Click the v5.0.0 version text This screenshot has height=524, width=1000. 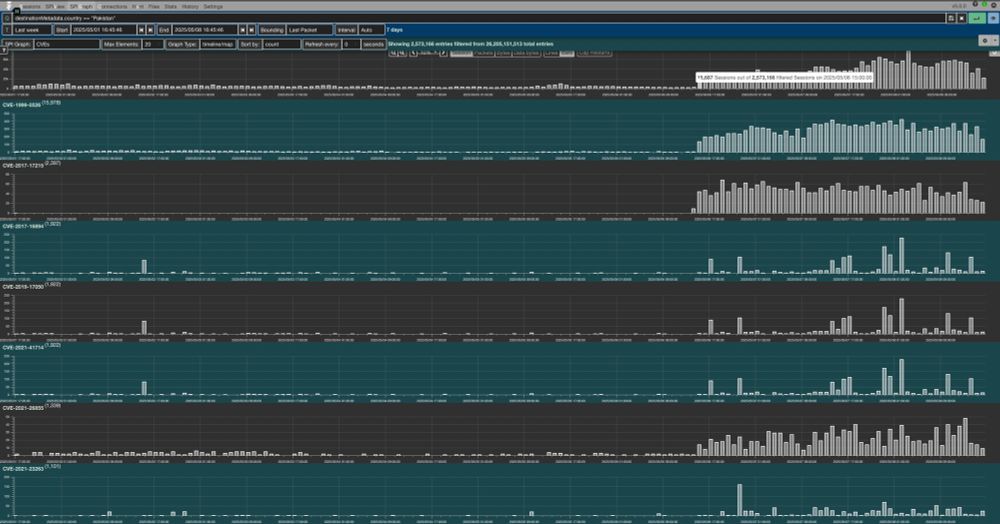[960, 6]
